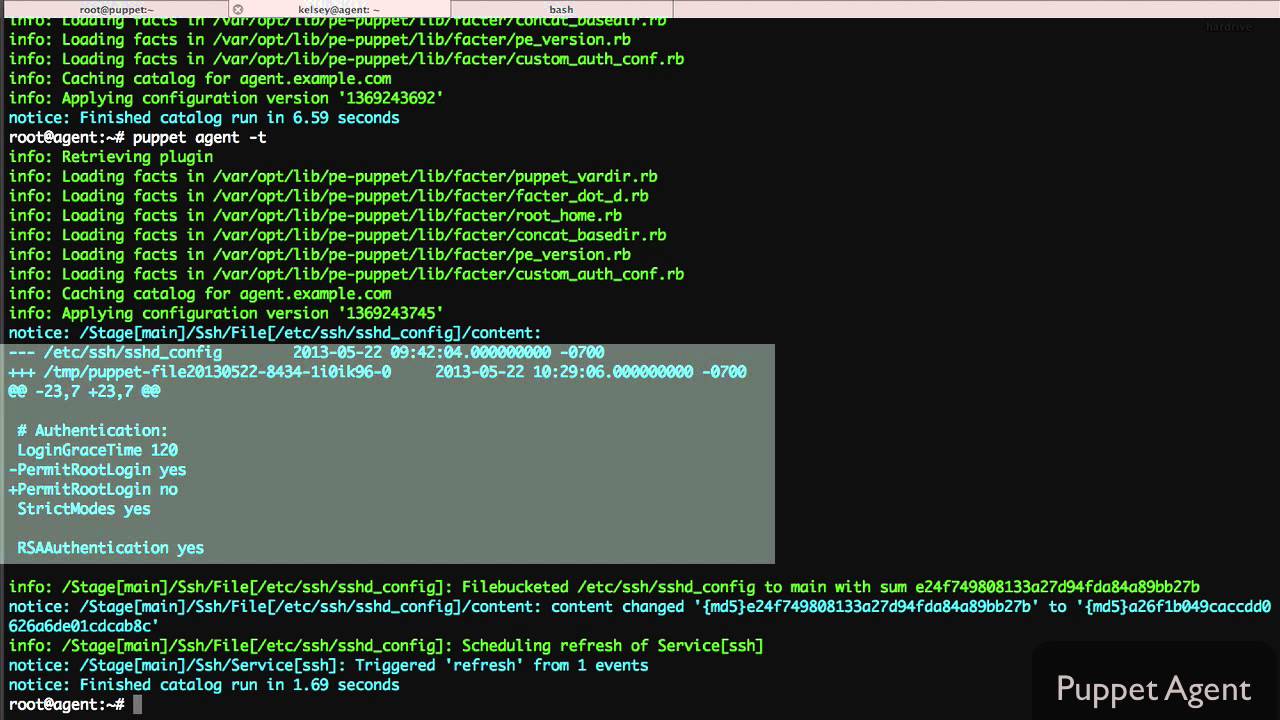Click the info line containing "Filebucketed /etc/ssh/sshd_config"
The image size is (1280, 720).
point(604,587)
